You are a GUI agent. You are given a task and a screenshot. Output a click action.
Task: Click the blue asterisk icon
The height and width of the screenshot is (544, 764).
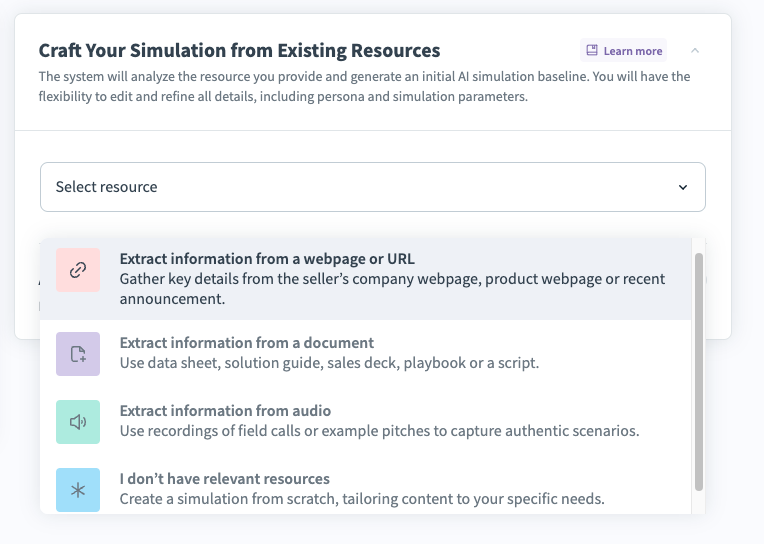pos(78,490)
